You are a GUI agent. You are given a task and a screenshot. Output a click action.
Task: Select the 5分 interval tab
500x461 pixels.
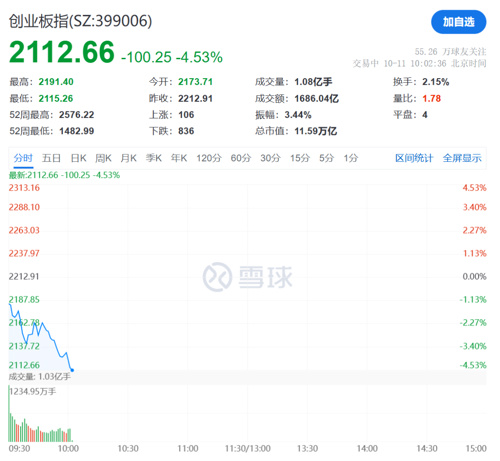click(x=326, y=158)
